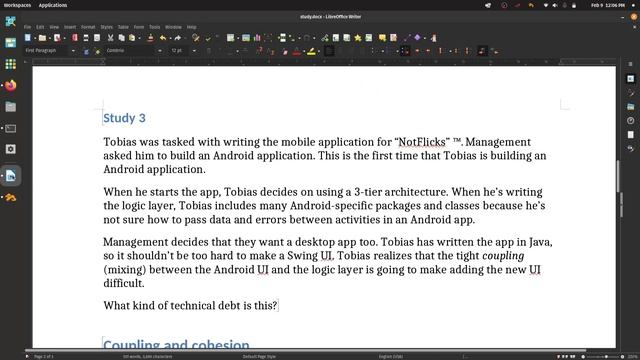
Task: Click the Undo arrow
Action: coord(163,38)
